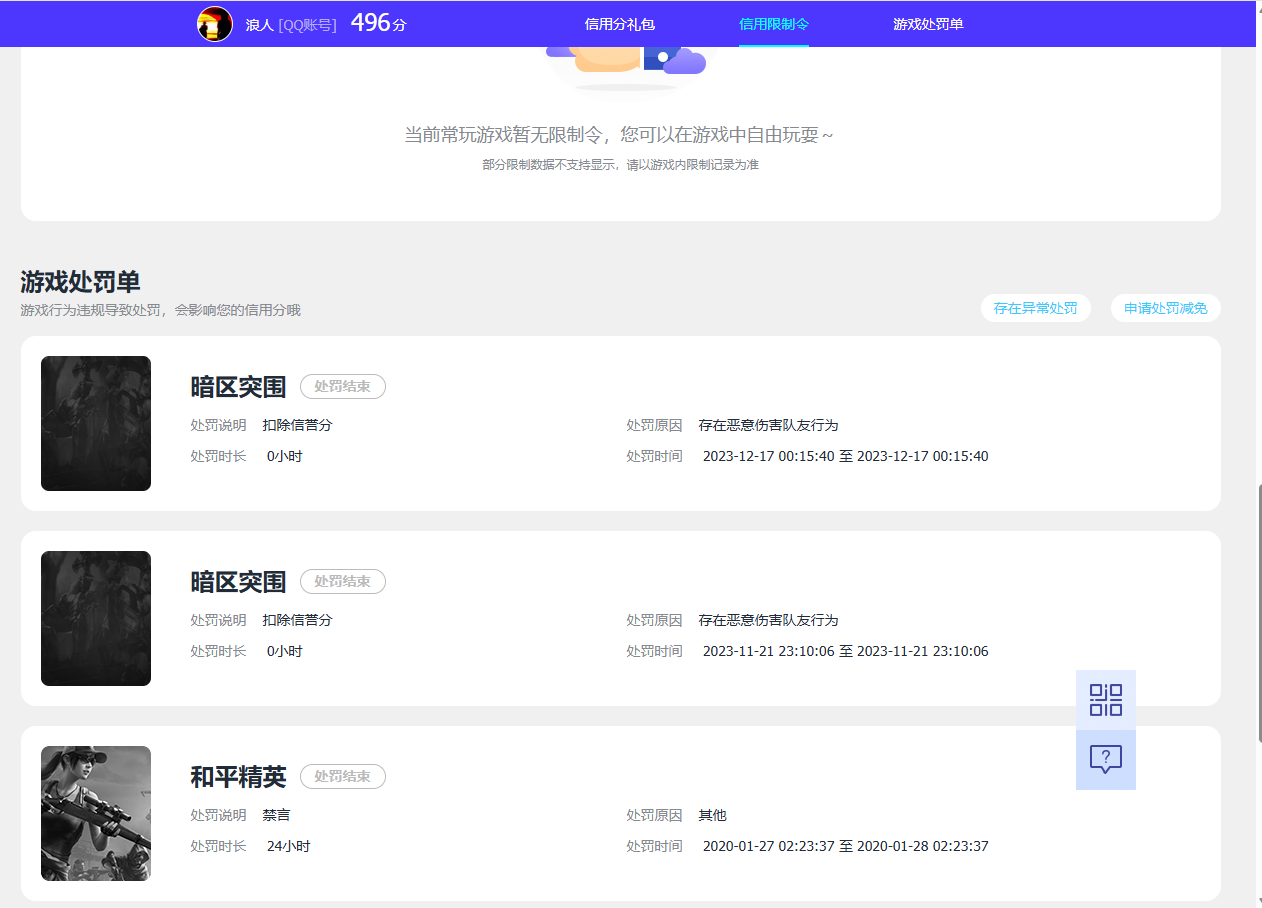This screenshot has width=1262, height=908.
Task: Click 当前常玩游戏暂无限制令 message text
Action: click(619, 135)
